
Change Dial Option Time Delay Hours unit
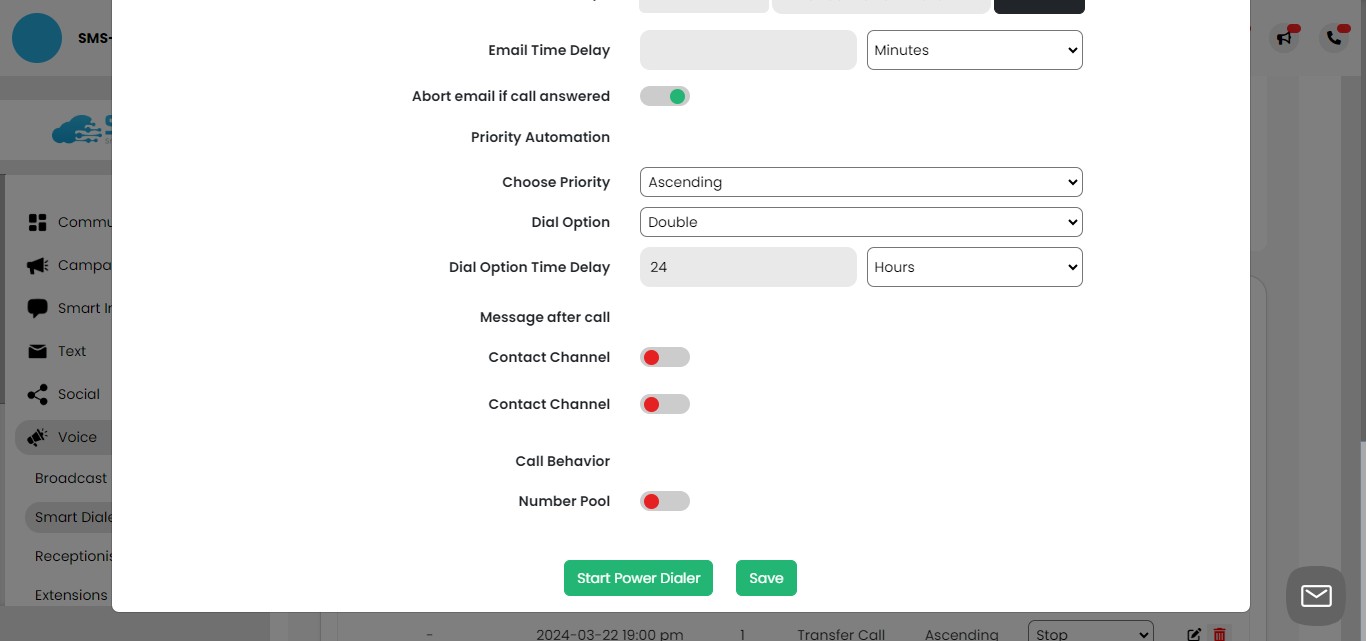[974, 267]
